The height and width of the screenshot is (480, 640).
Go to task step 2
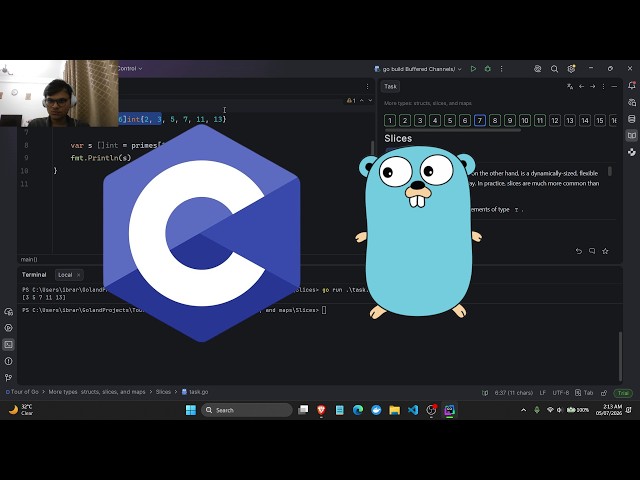click(405, 120)
